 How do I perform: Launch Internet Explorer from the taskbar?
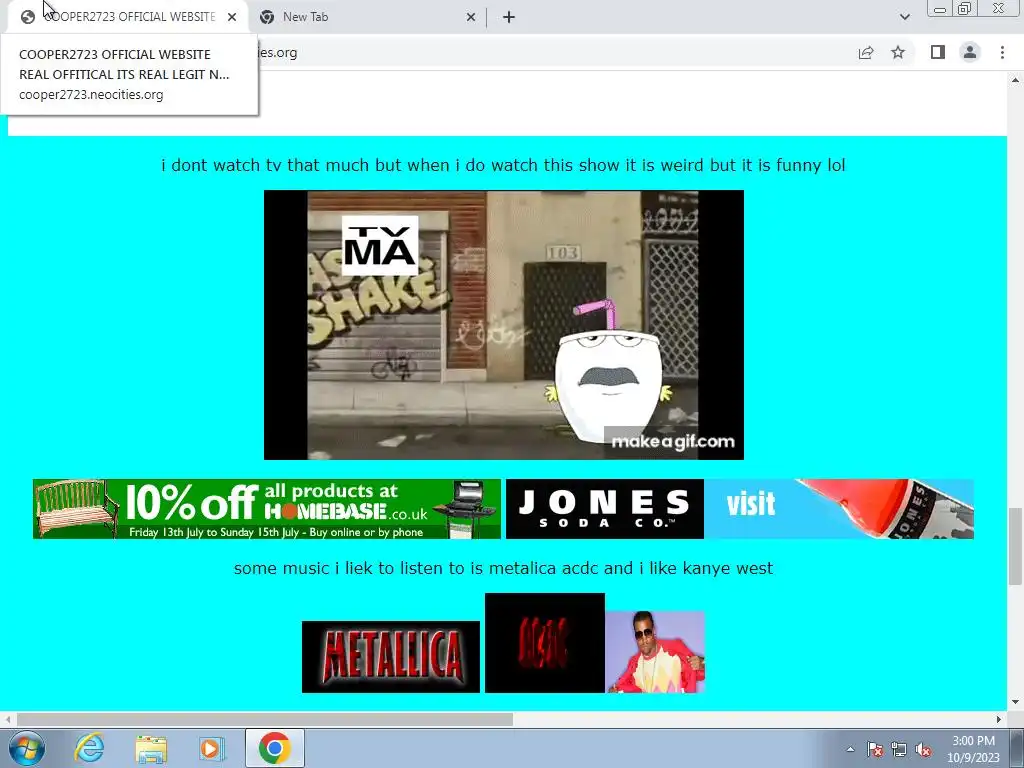click(89, 748)
